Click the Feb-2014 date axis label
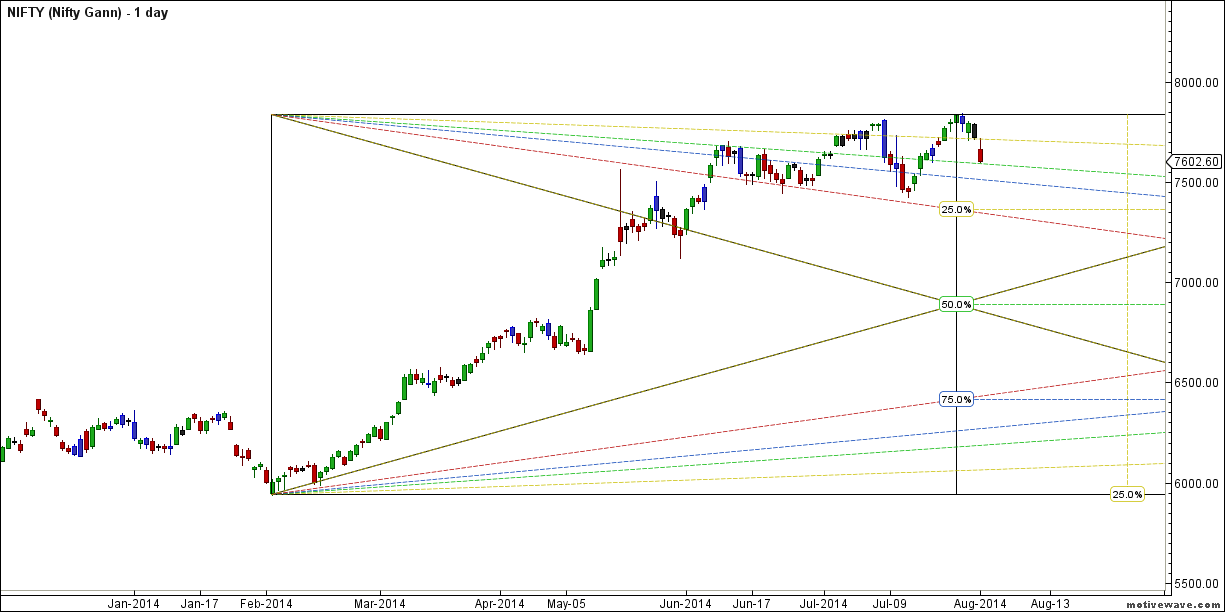 click(x=264, y=604)
